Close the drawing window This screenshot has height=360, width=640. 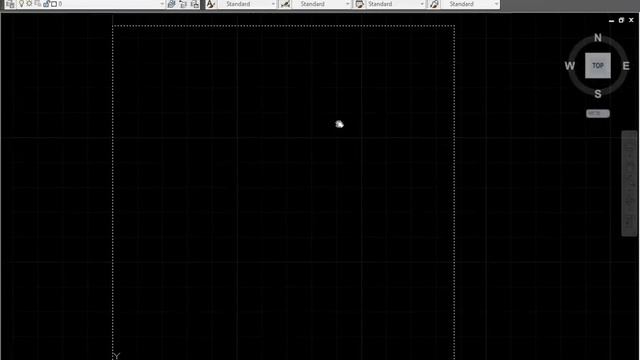pyautogui.click(x=631, y=20)
